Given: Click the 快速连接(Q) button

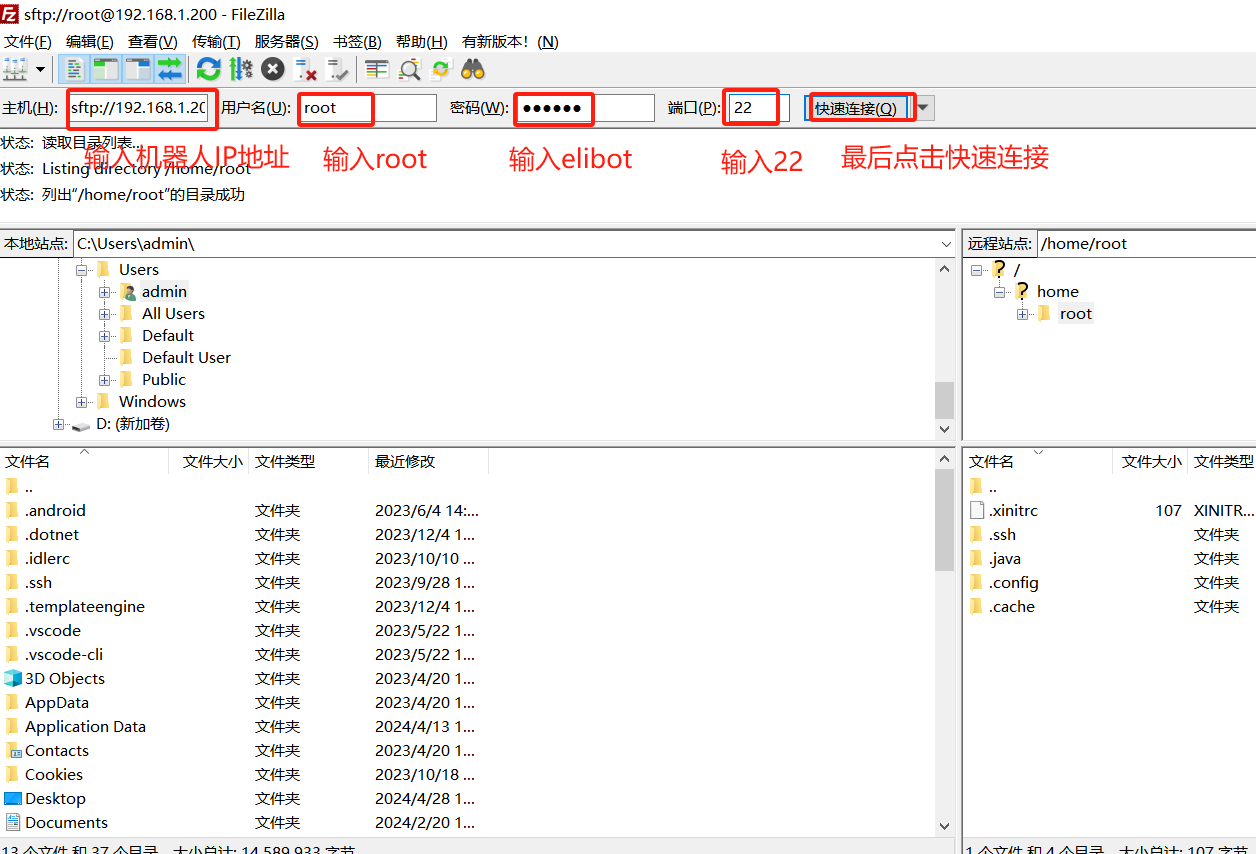Looking at the screenshot, I should pos(857,108).
